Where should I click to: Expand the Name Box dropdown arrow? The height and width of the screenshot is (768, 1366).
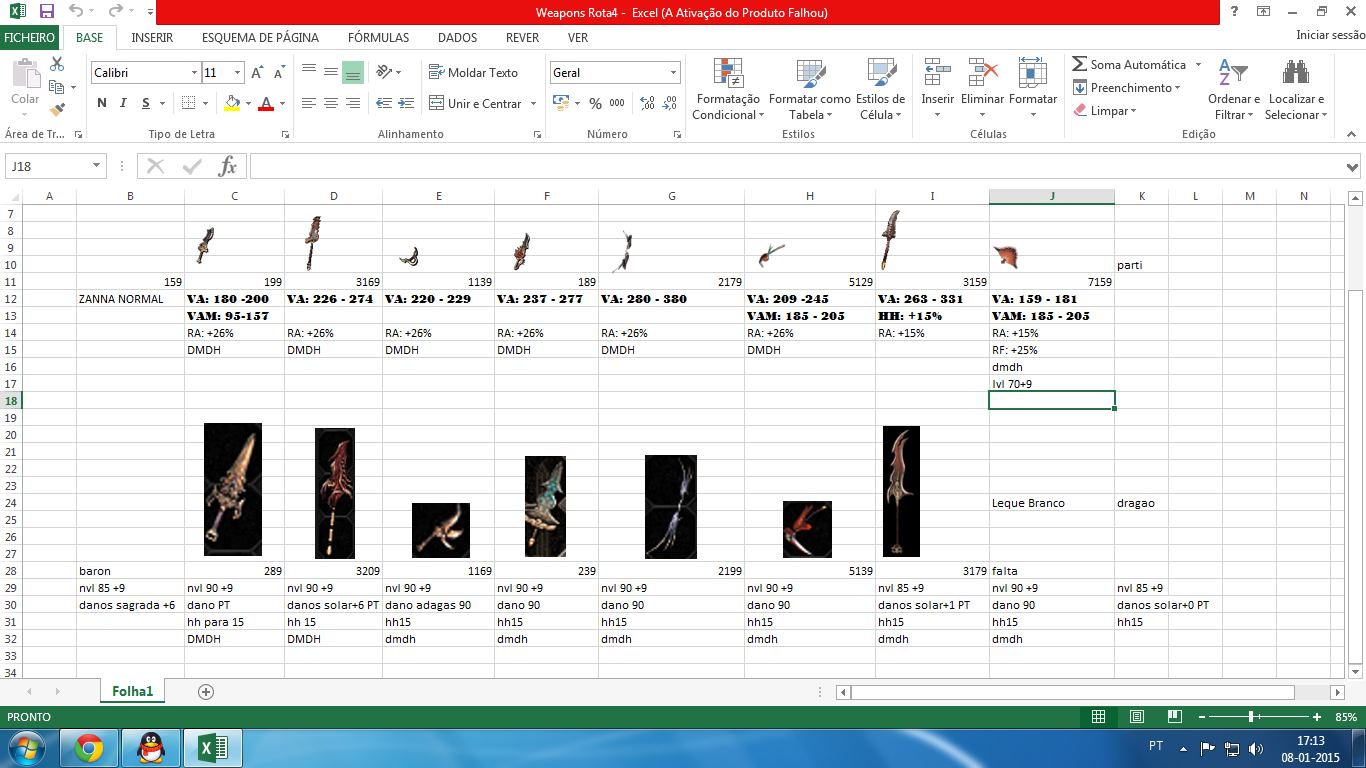point(97,166)
